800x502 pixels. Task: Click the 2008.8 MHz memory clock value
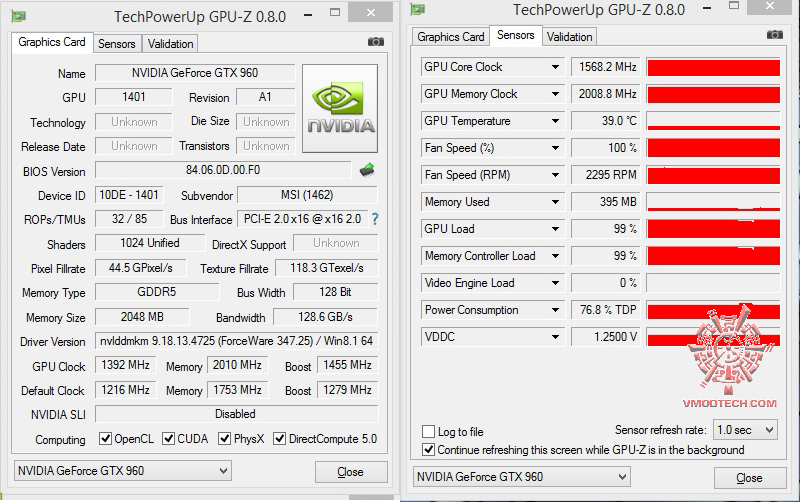point(607,94)
